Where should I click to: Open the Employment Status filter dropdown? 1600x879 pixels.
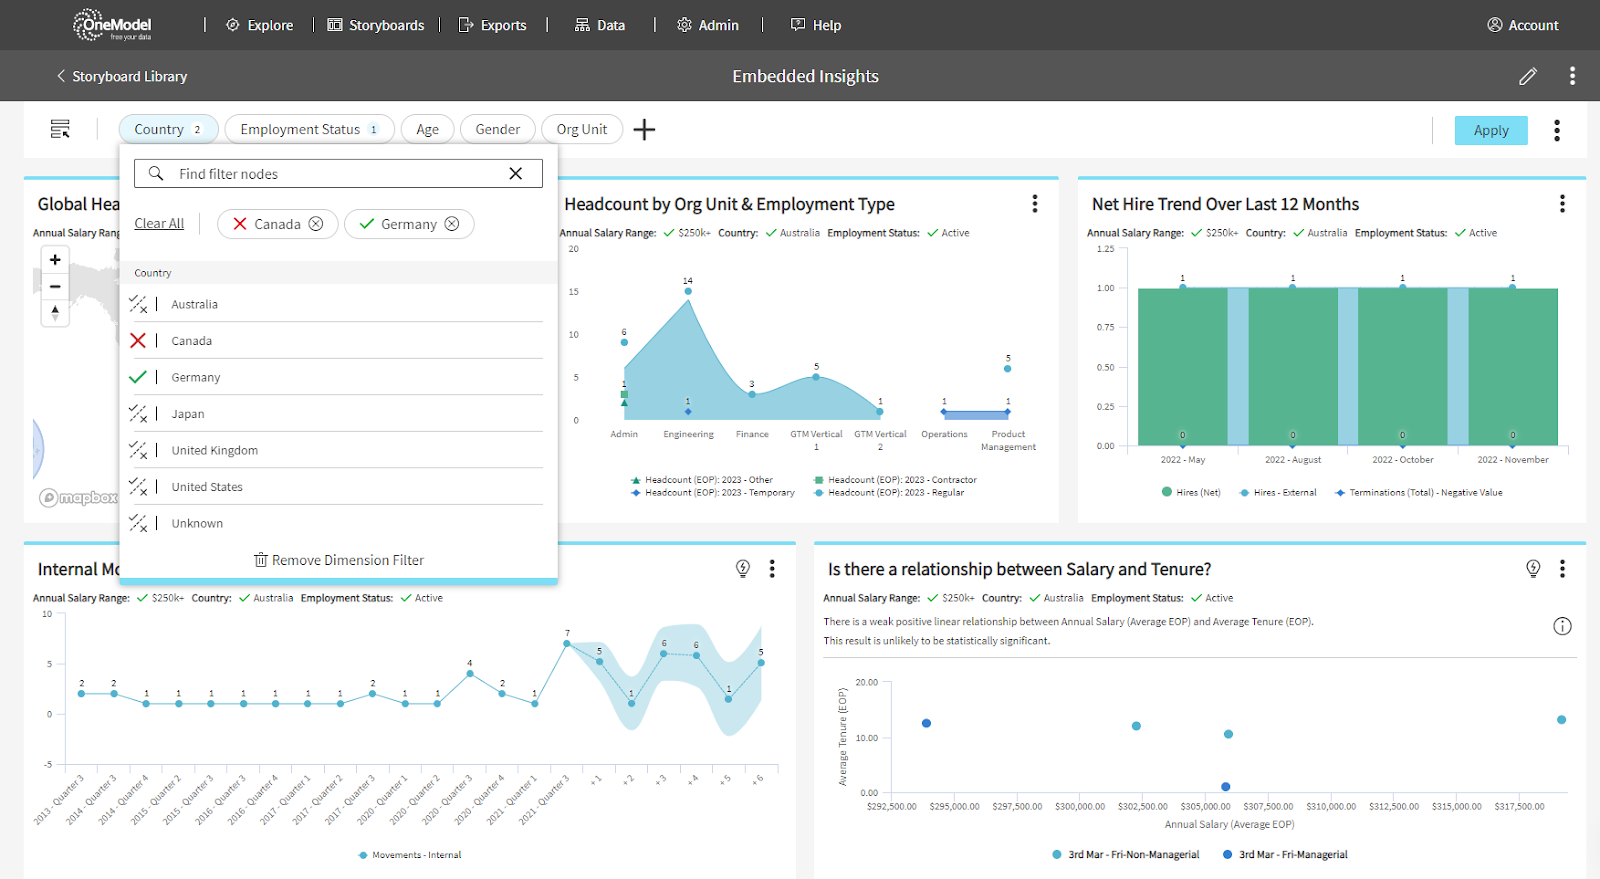coord(308,129)
